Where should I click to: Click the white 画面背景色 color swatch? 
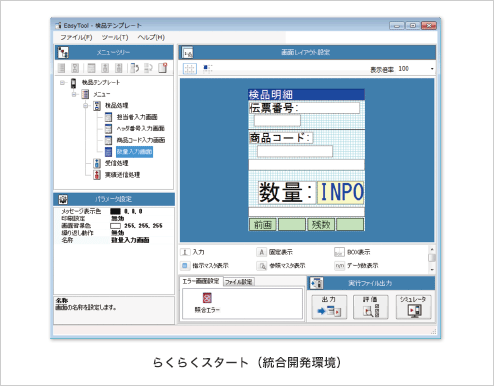[x=115, y=226]
